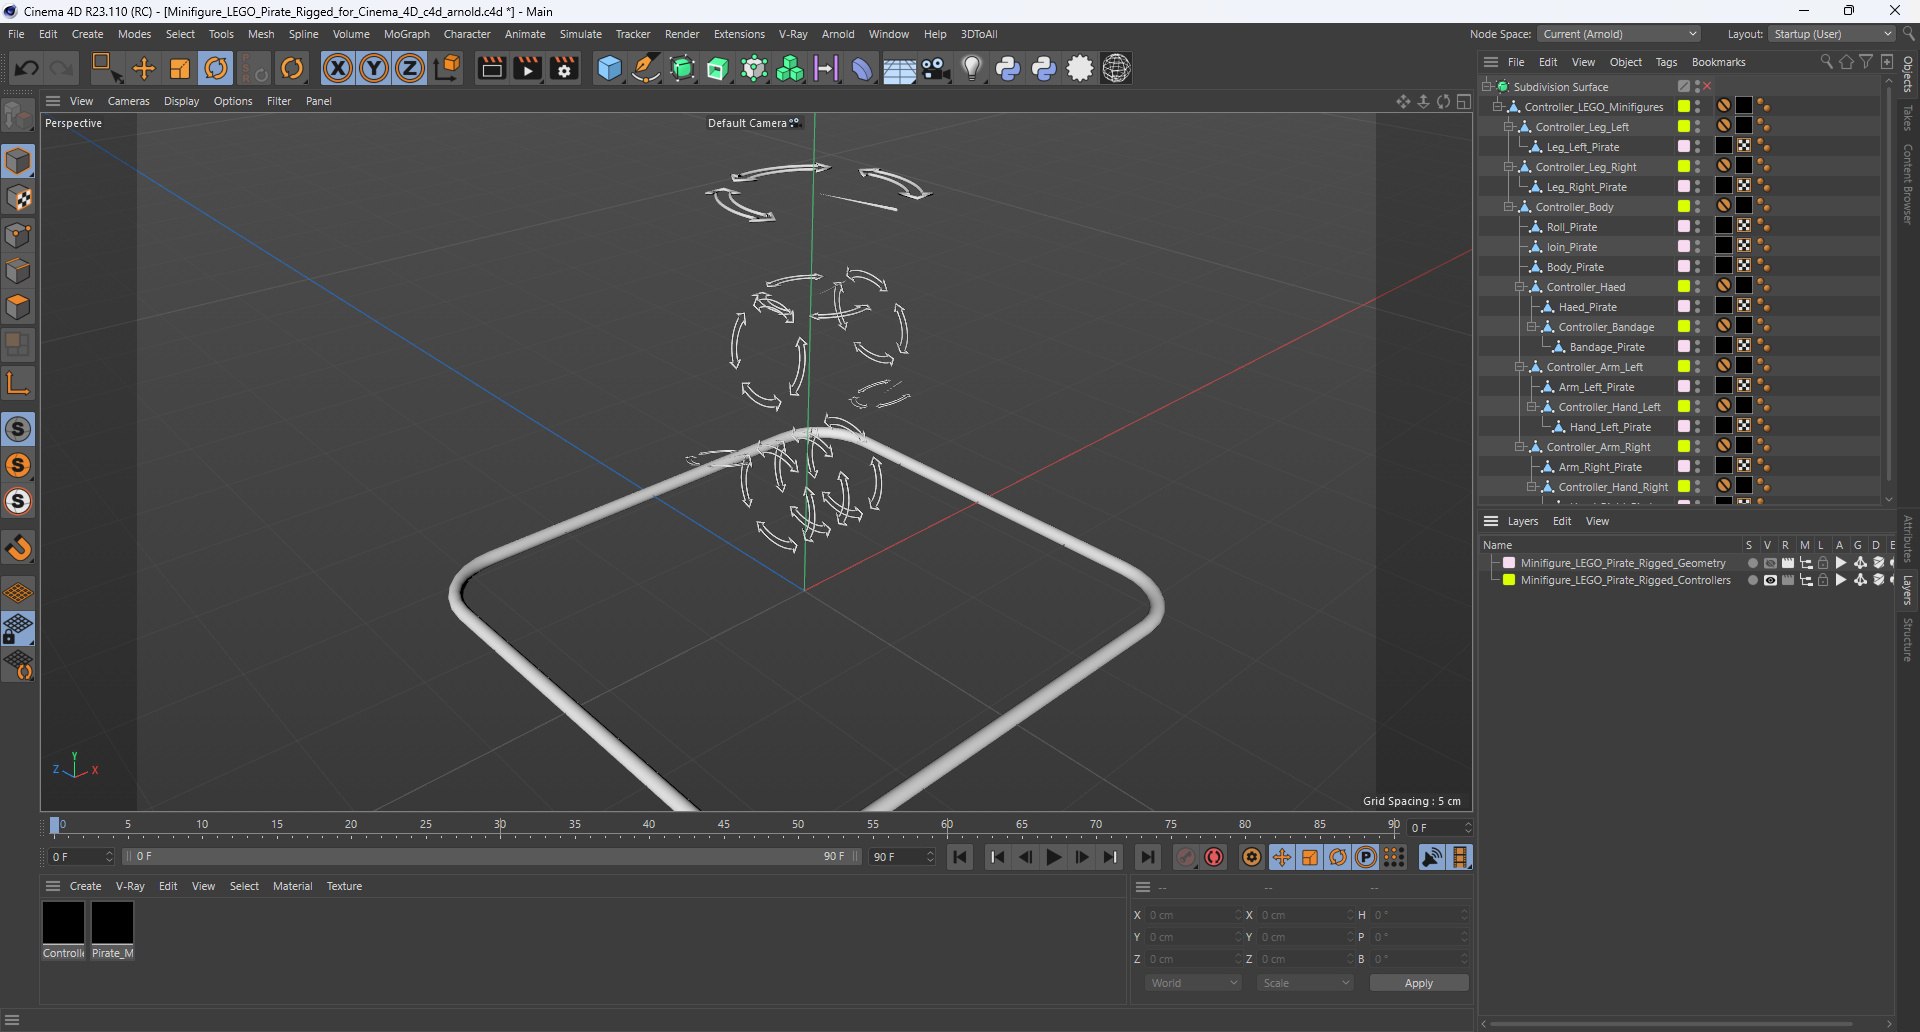Select the Rotate tool

click(x=216, y=68)
